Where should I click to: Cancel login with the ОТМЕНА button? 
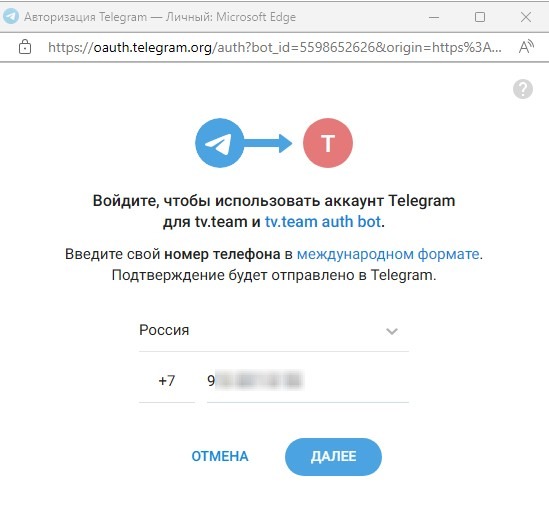point(220,456)
